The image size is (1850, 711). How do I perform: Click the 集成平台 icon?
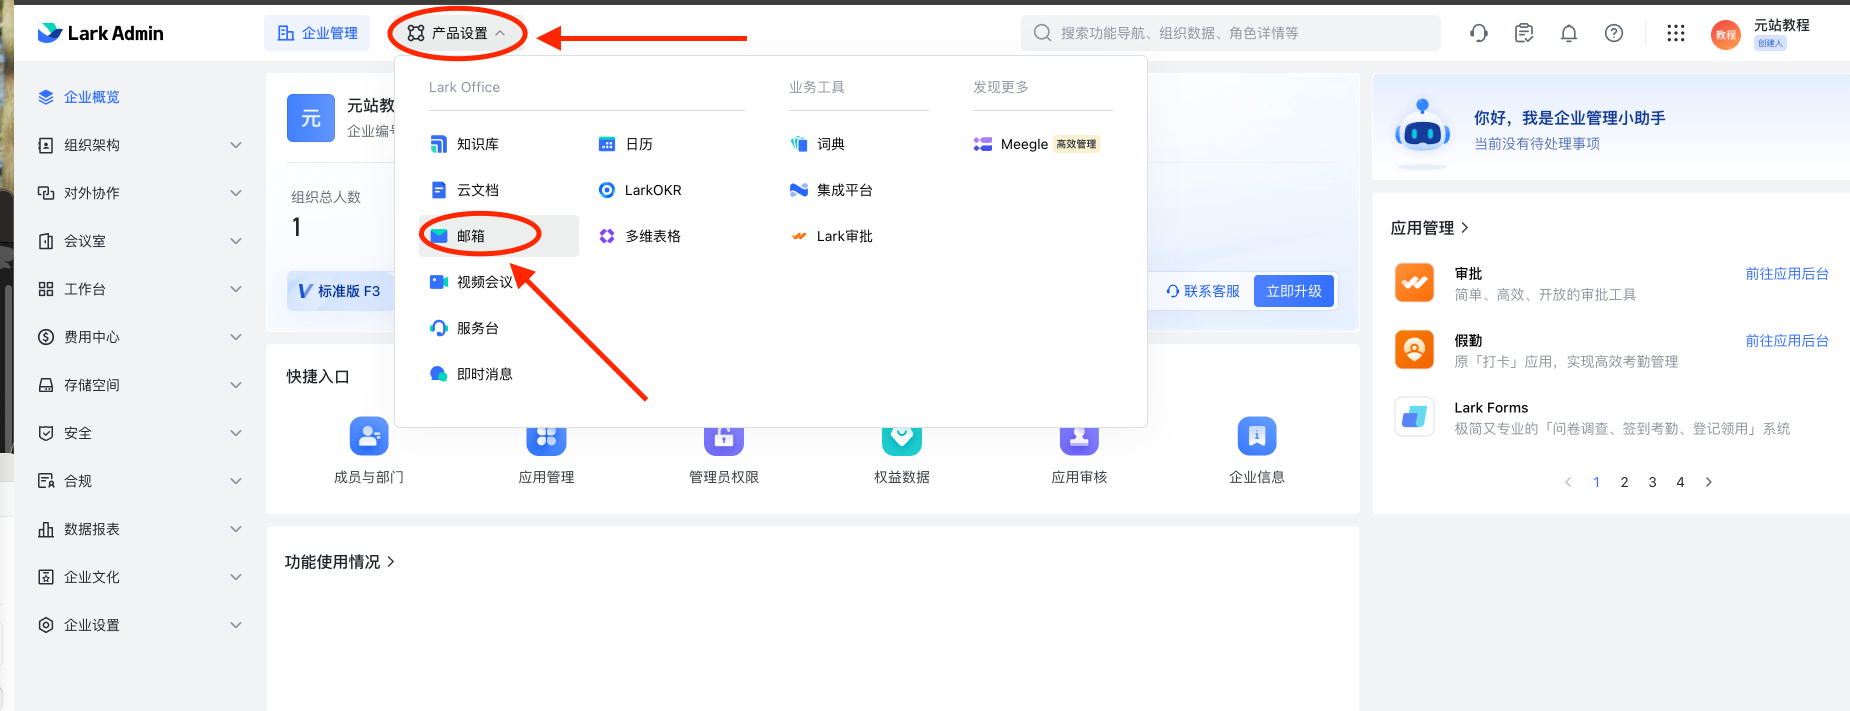(x=799, y=190)
